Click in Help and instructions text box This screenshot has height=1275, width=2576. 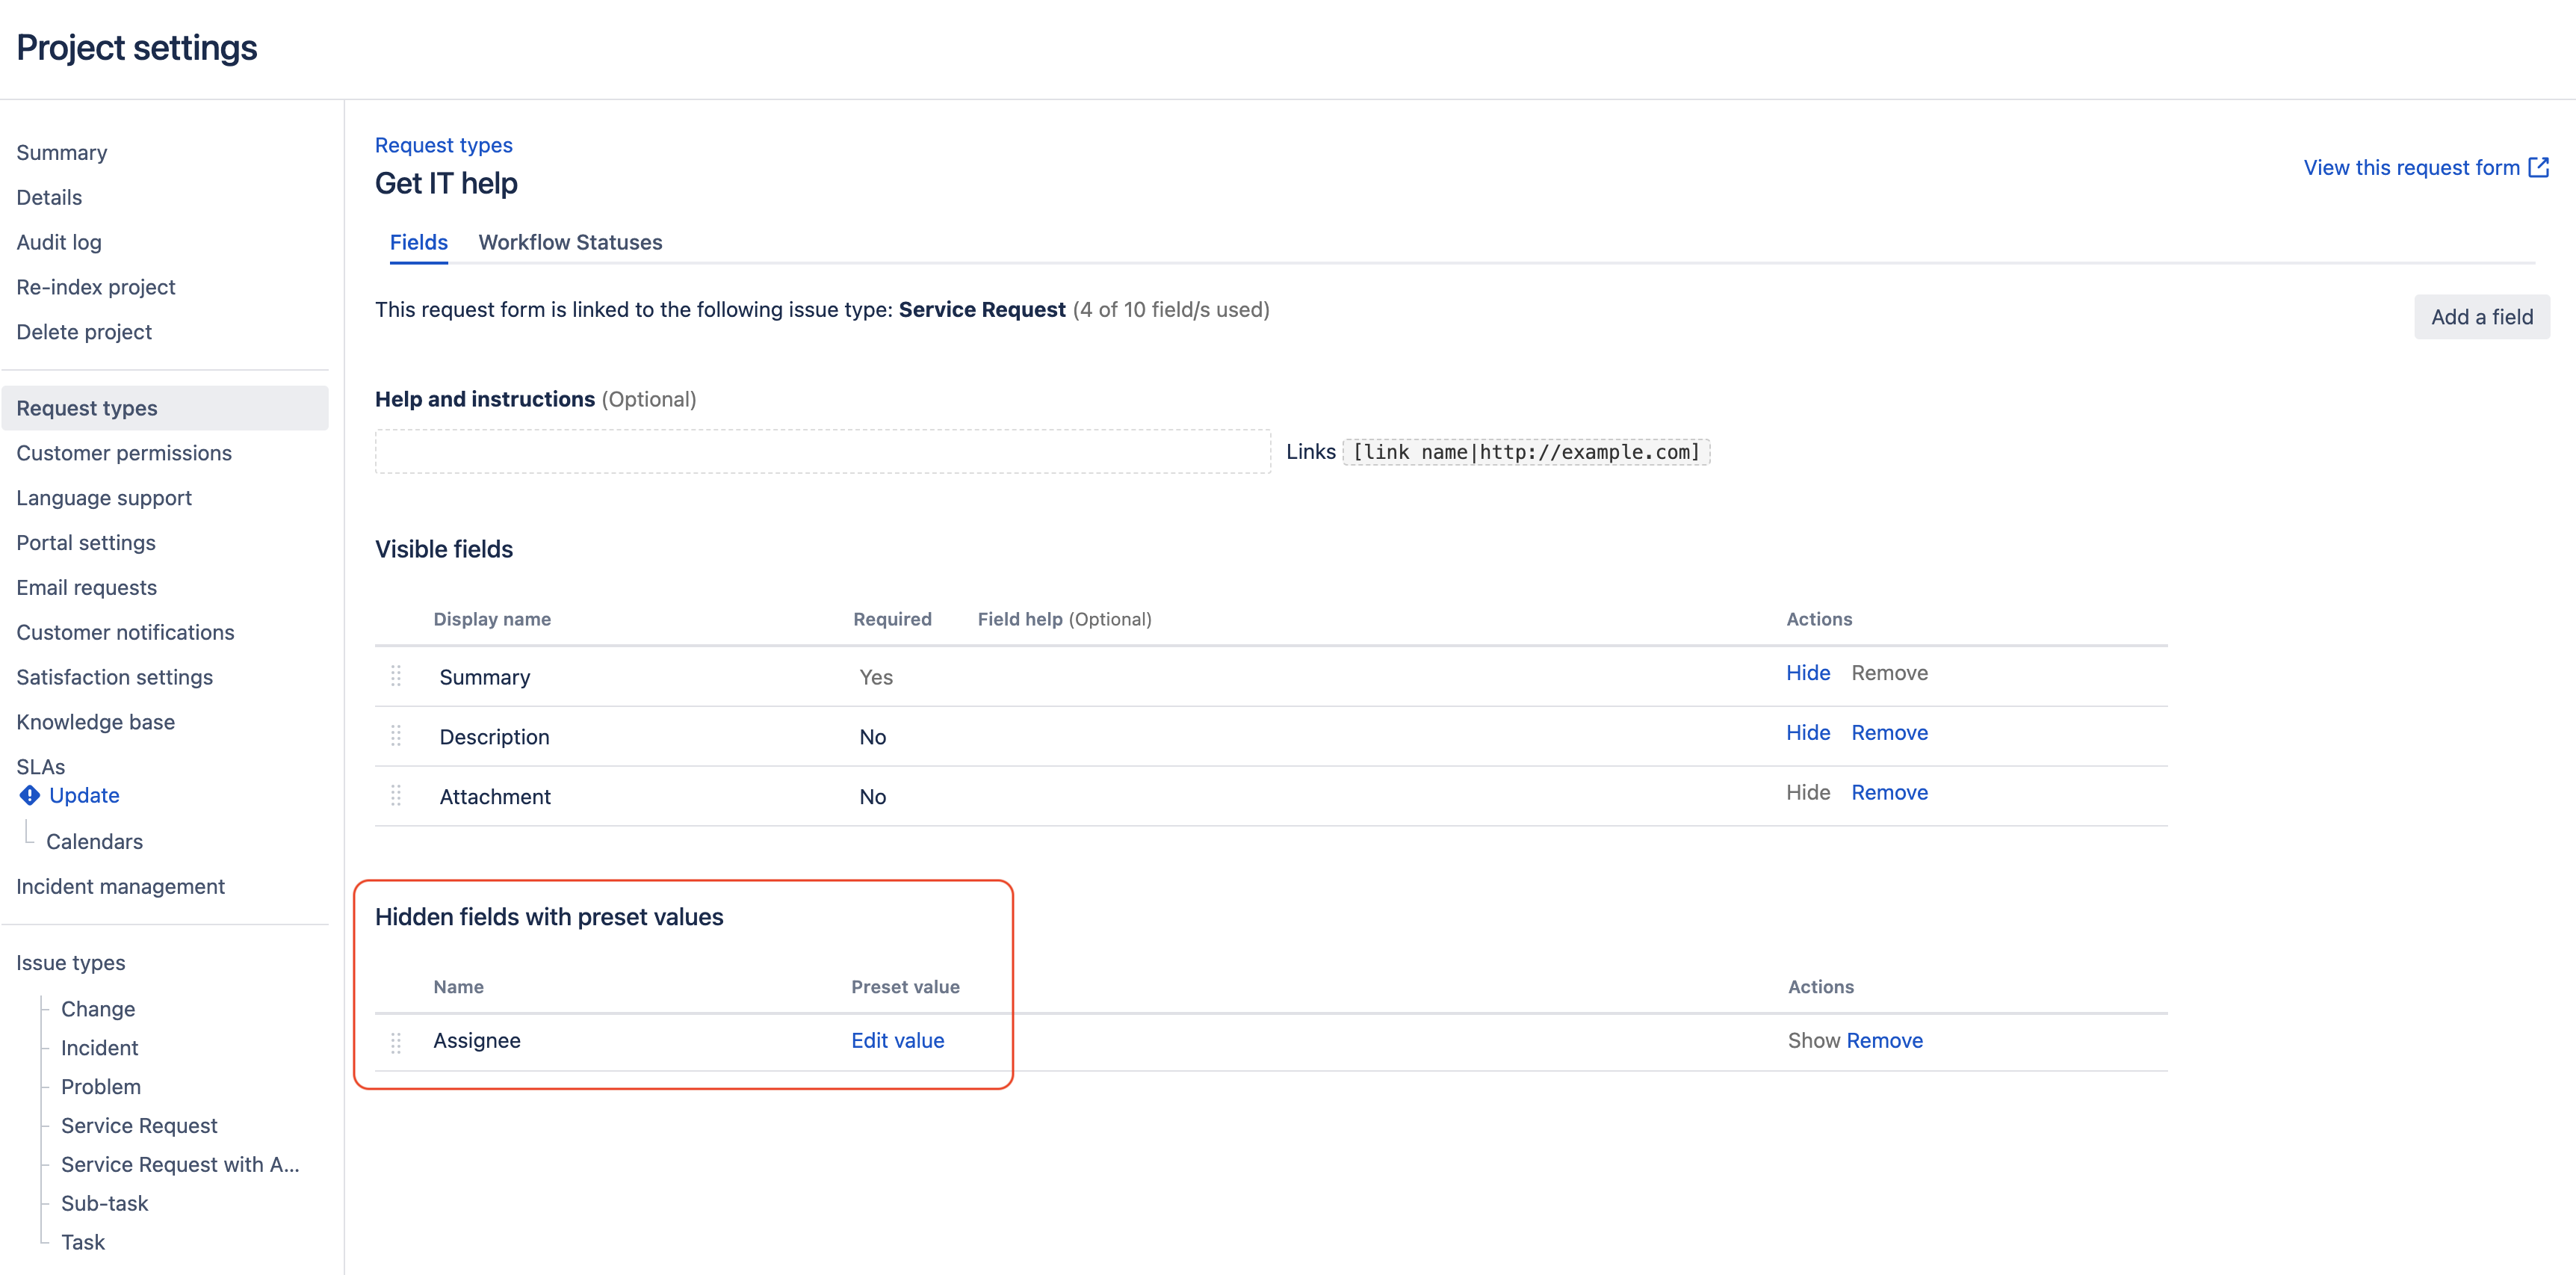click(x=822, y=451)
